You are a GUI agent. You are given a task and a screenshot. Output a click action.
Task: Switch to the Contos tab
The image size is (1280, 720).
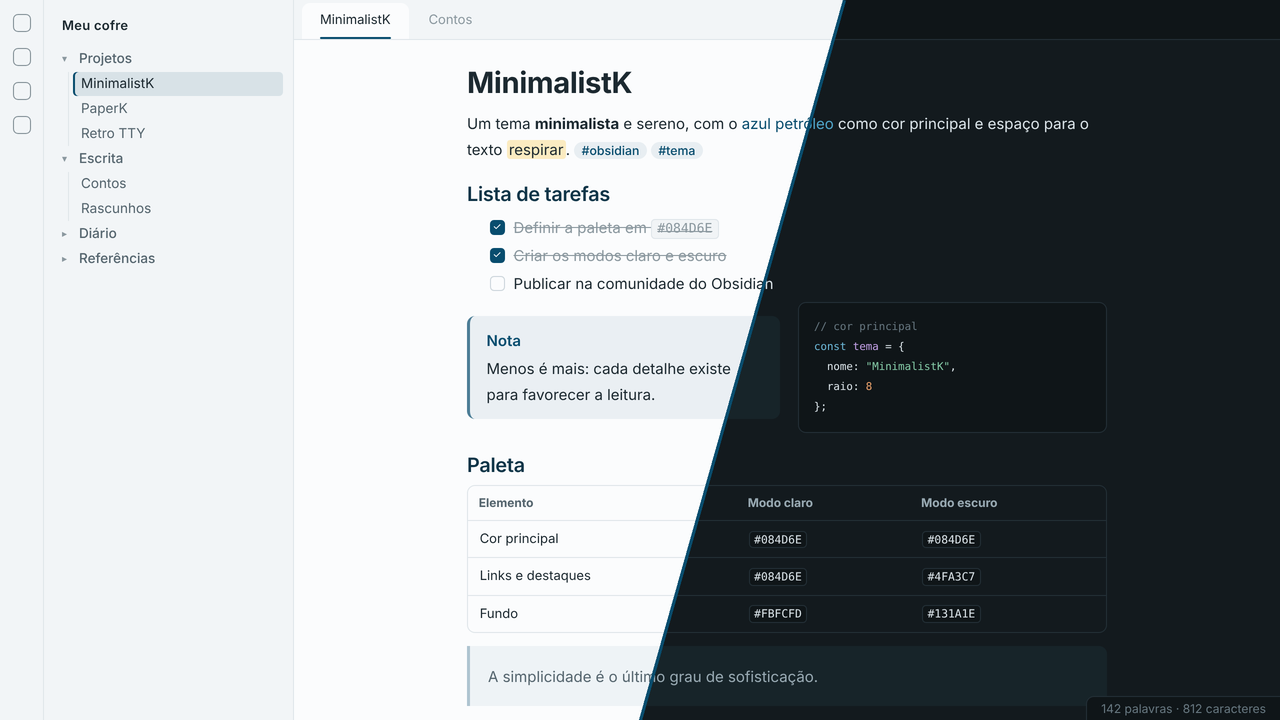[x=450, y=20]
